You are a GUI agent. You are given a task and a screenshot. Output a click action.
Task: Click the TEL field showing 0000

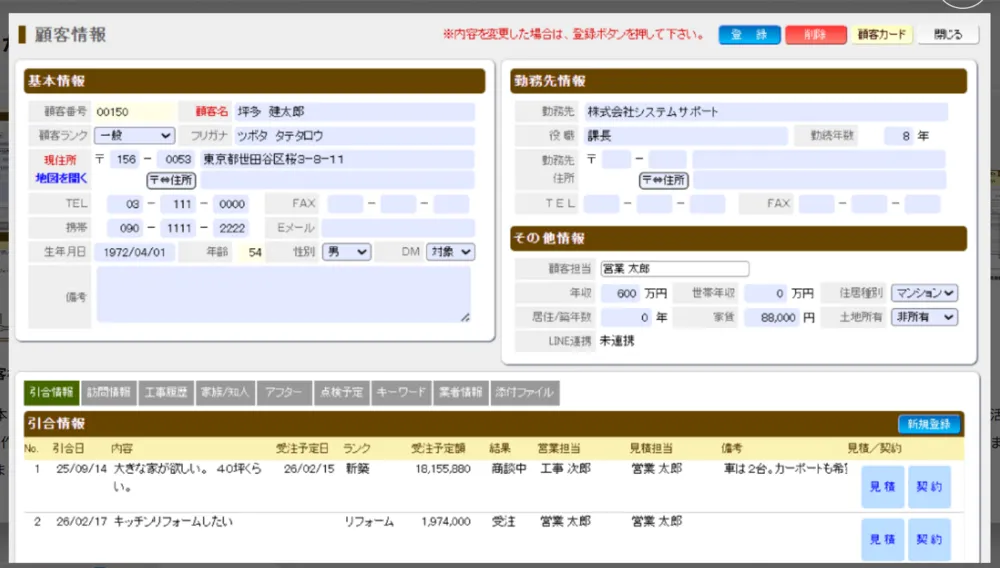(231, 204)
